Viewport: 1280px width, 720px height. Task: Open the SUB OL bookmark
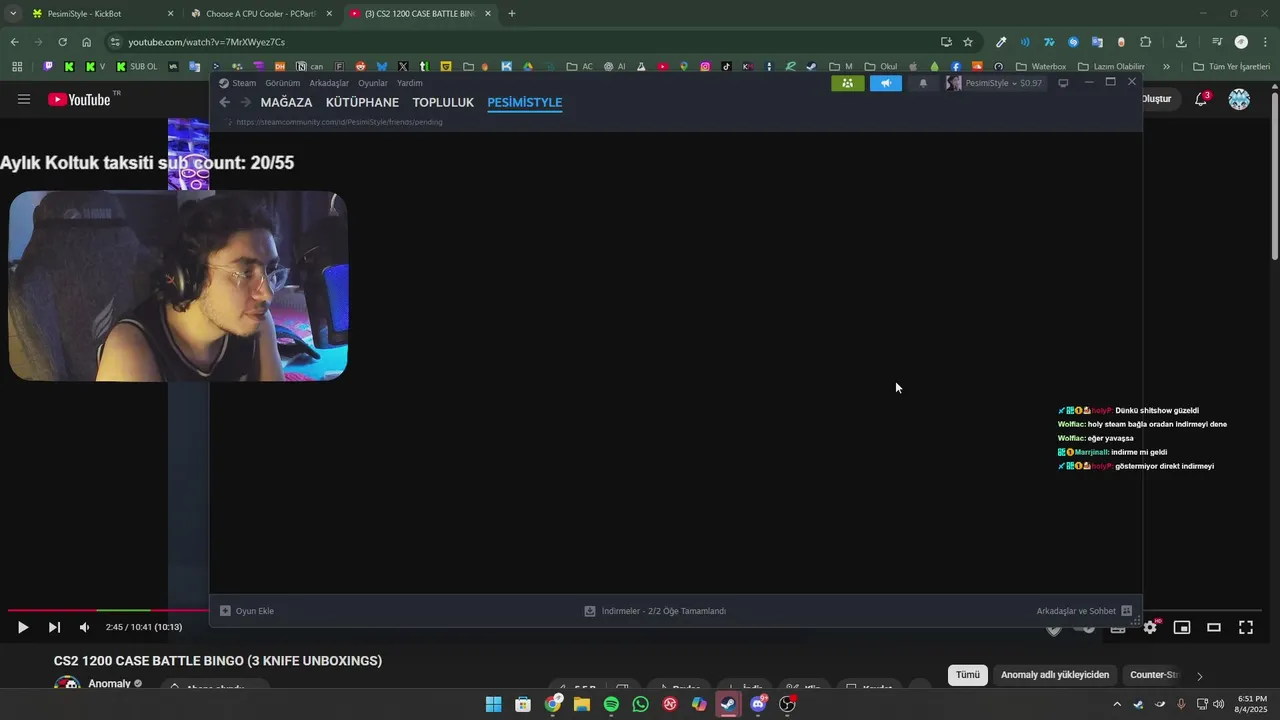[x=136, y=67]
